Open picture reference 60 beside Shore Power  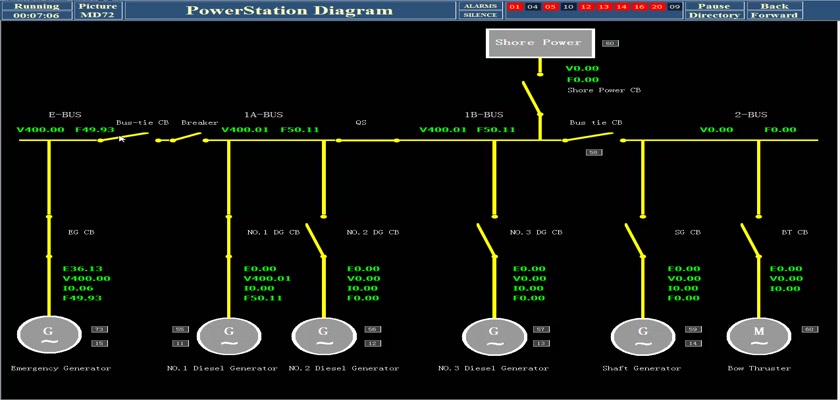click(610, 43)
